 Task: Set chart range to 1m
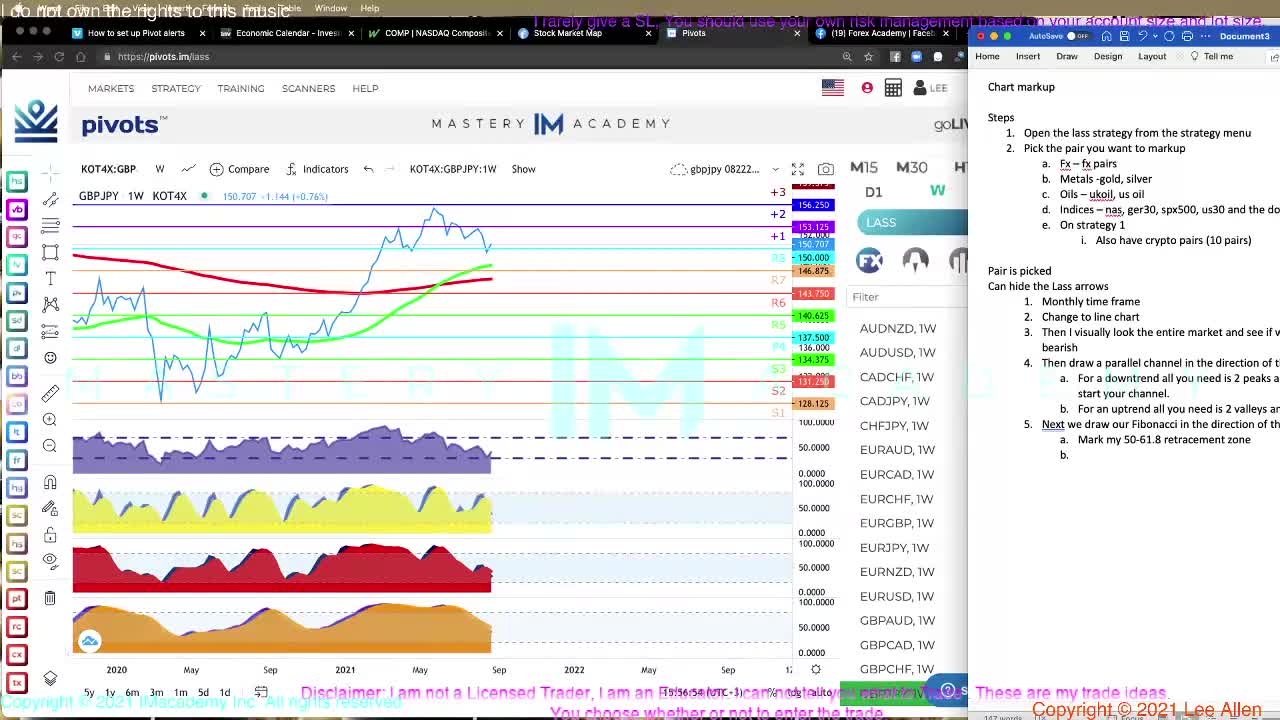tap(180, 692)
